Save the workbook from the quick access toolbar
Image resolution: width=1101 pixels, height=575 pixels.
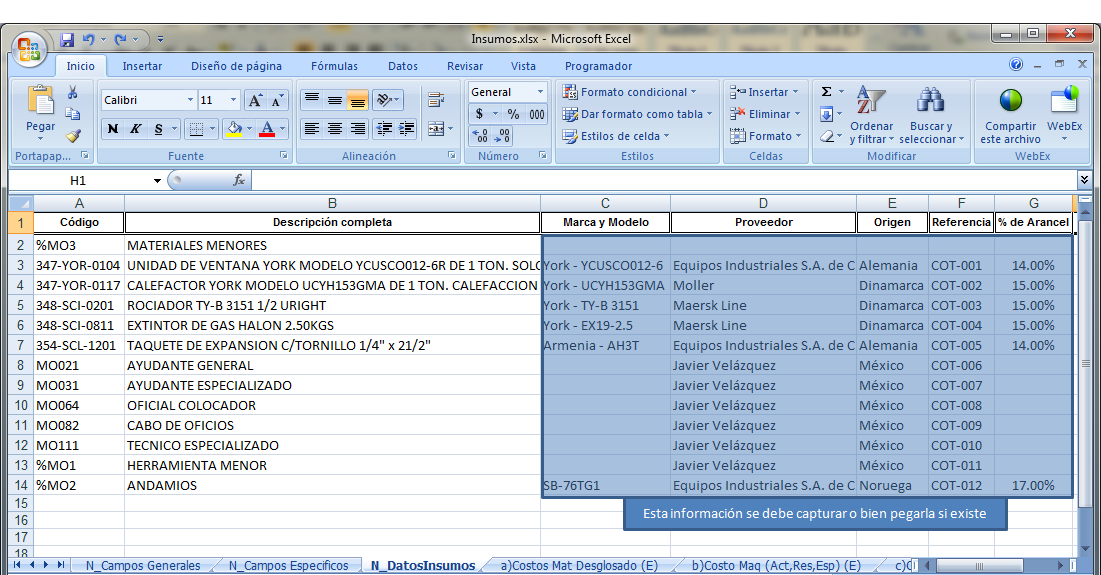(x=67, y=40)
